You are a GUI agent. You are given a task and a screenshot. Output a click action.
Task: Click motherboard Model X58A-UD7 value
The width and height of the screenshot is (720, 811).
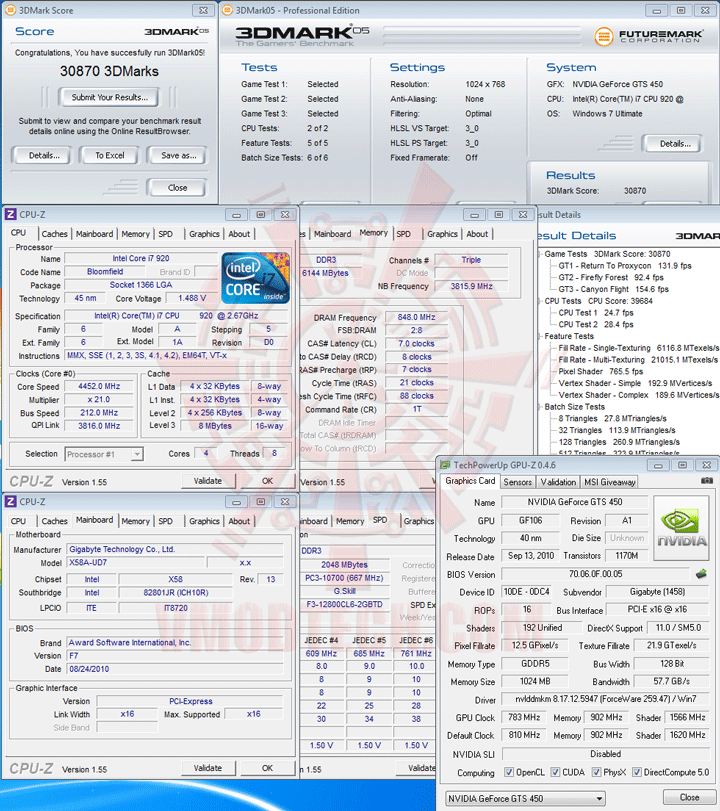136,563
